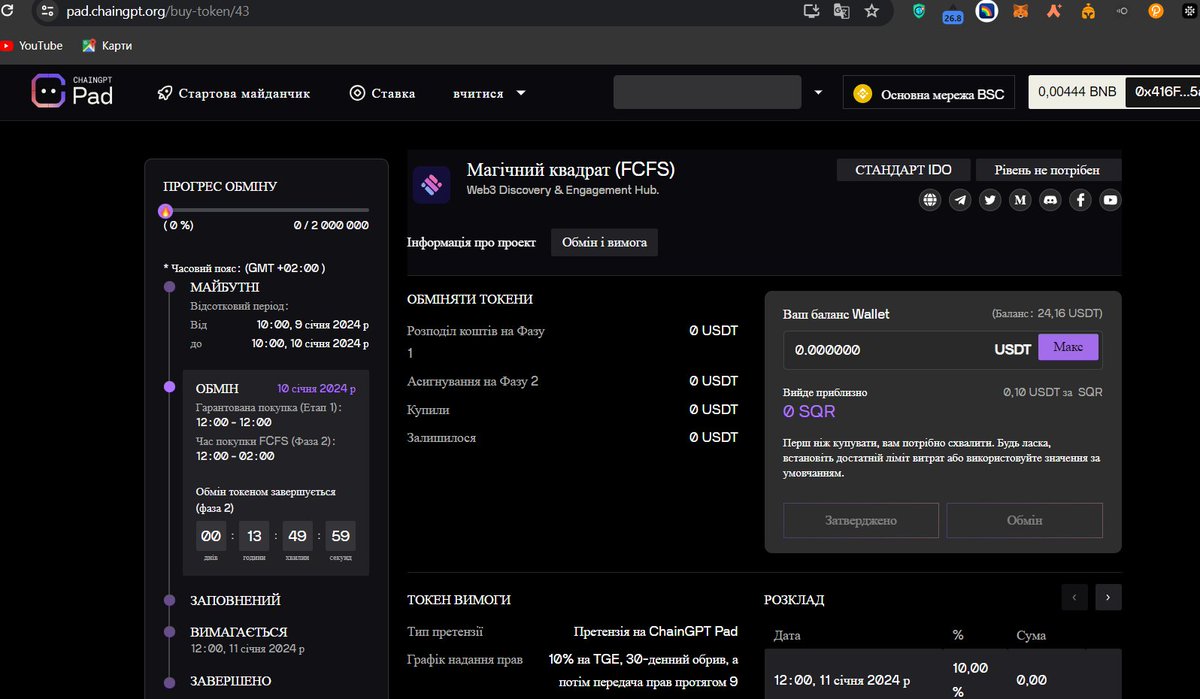Click the Залишилося row
Image resolution: width=1200 pixels, height=699 pixels.
pyautogui.click(x=572, y=438)
